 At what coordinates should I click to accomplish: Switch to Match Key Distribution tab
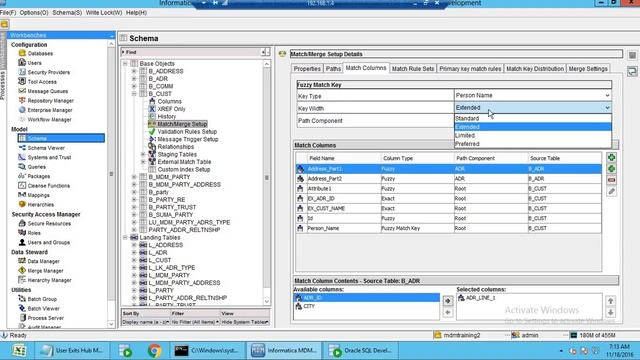pyautogui.click(x=535, y=69)
